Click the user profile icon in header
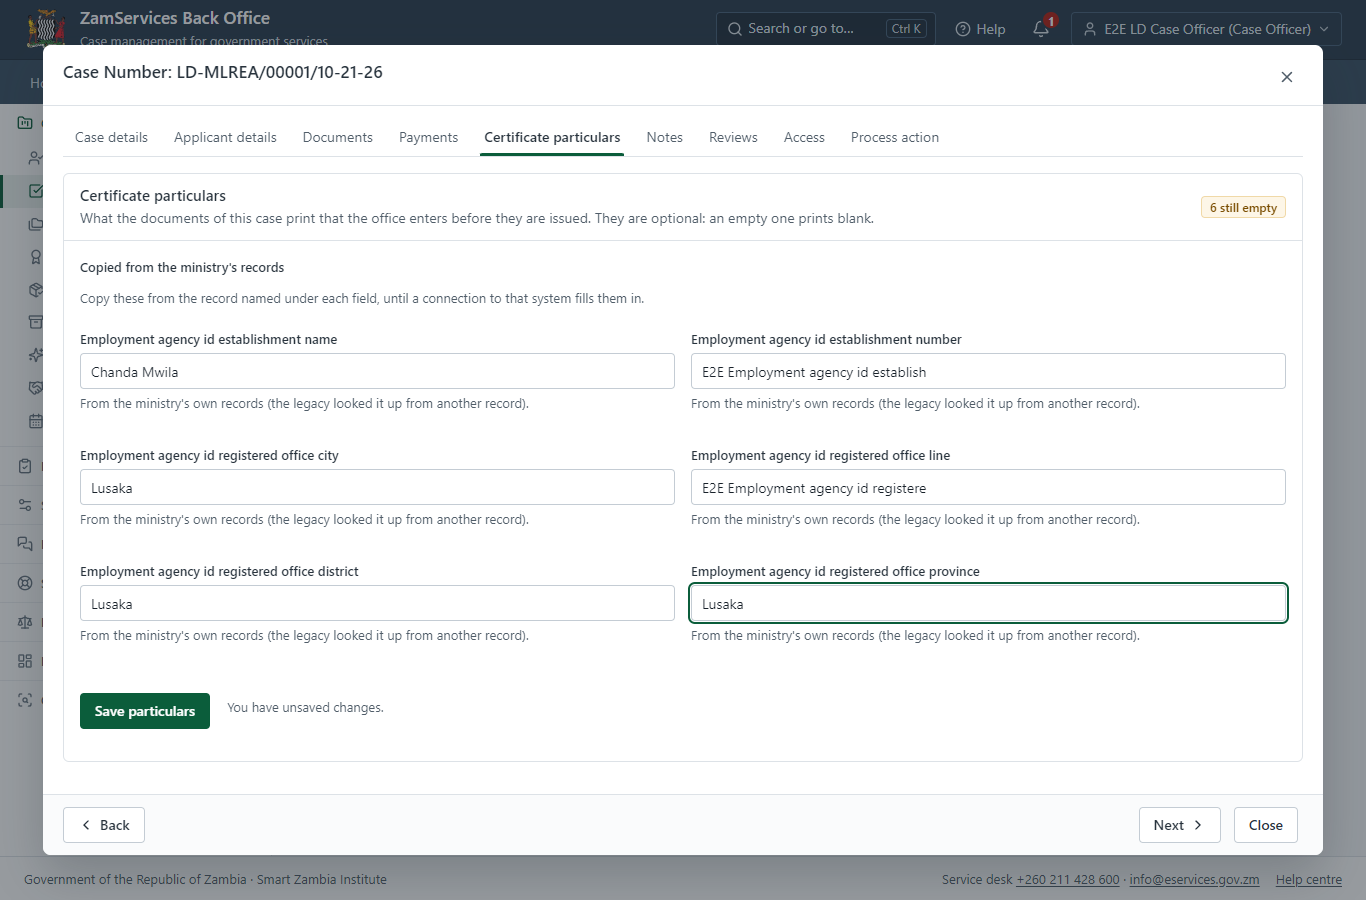This screenshot has width=1366, height=900. (x=1090, y=29)
